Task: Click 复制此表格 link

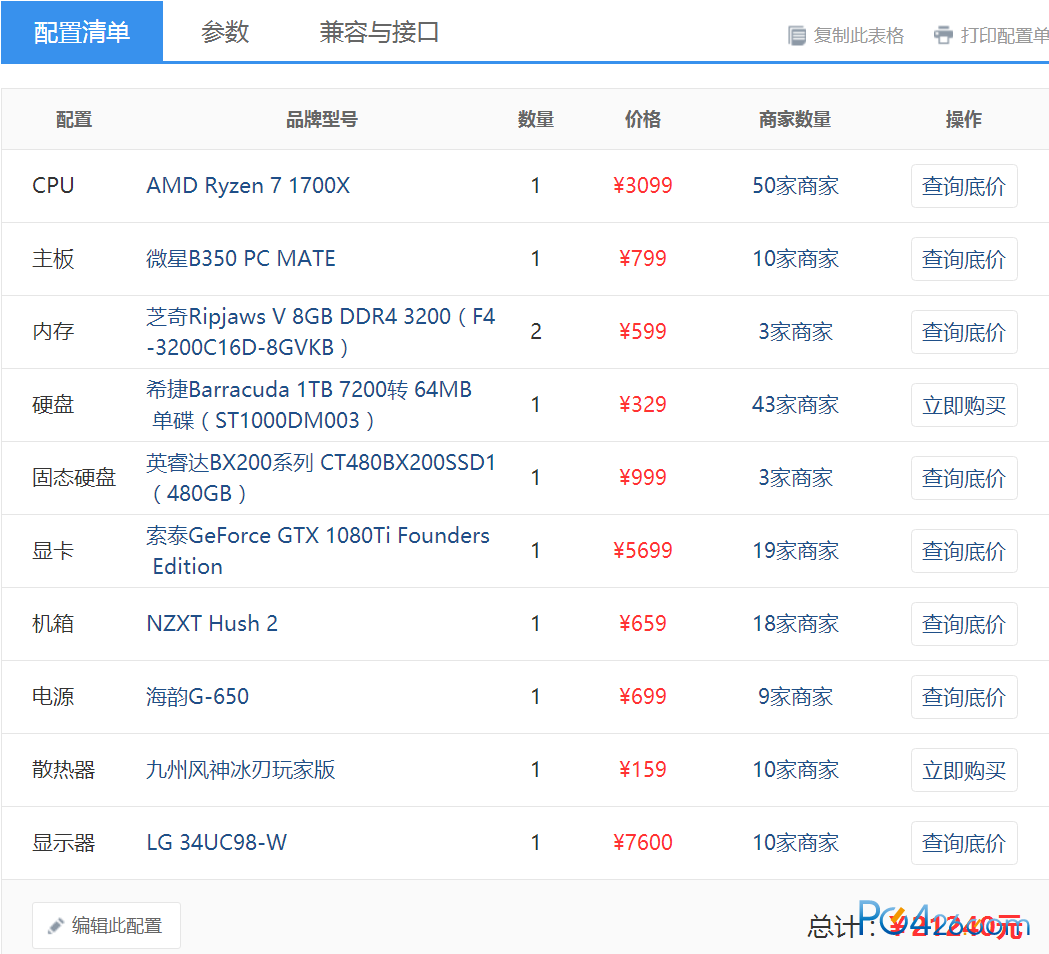Action: tap(858, 35)
